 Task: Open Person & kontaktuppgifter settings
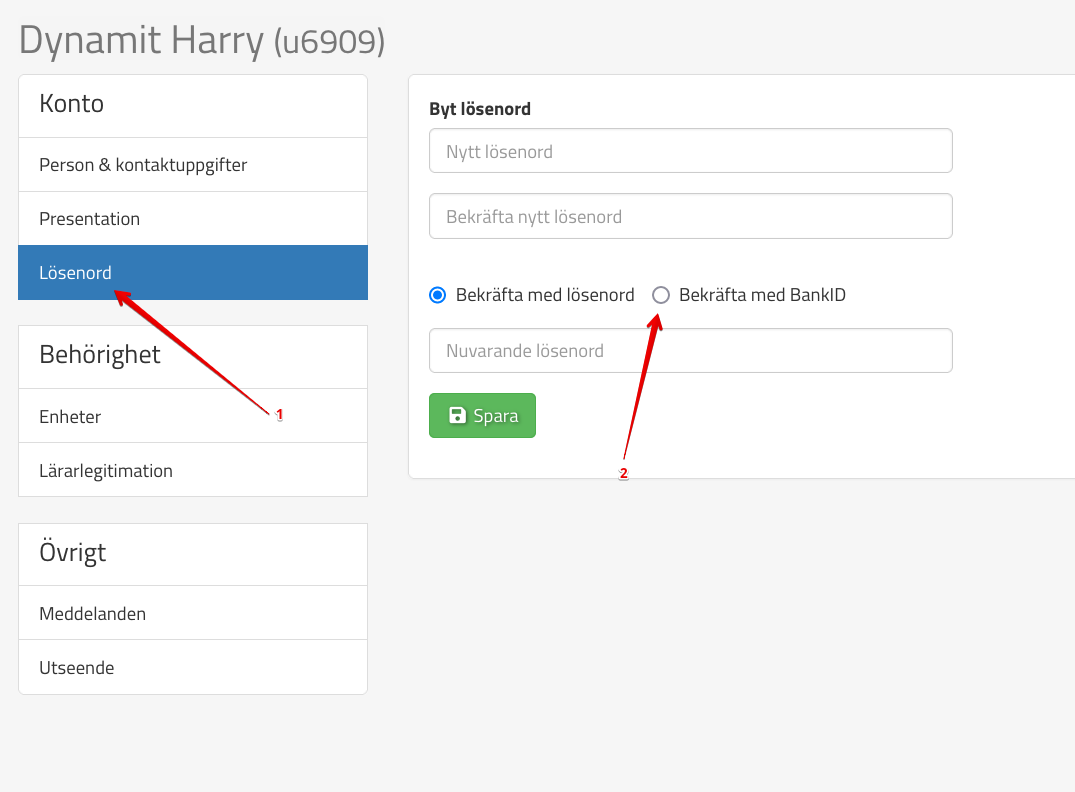point(193,165)
